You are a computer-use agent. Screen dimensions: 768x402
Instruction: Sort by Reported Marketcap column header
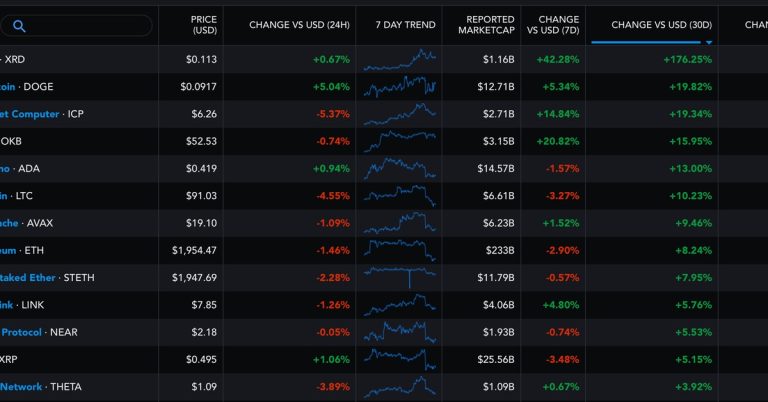486,24
